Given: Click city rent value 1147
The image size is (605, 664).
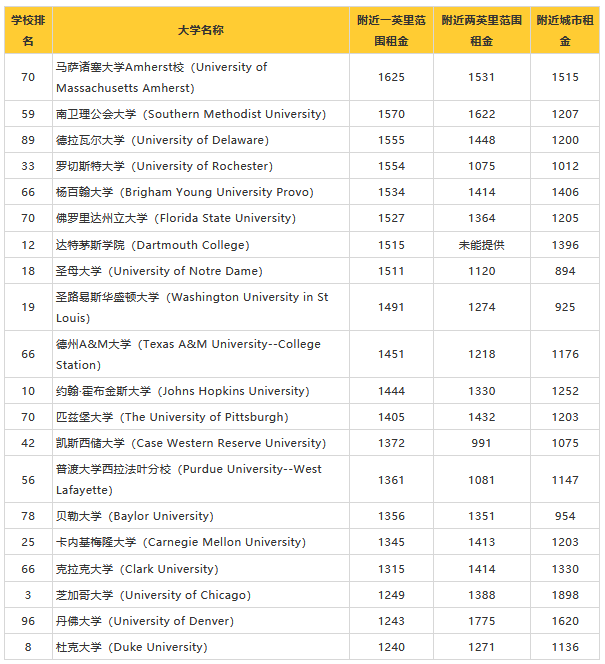Looking at the screenshot, I should coord(565,480).
